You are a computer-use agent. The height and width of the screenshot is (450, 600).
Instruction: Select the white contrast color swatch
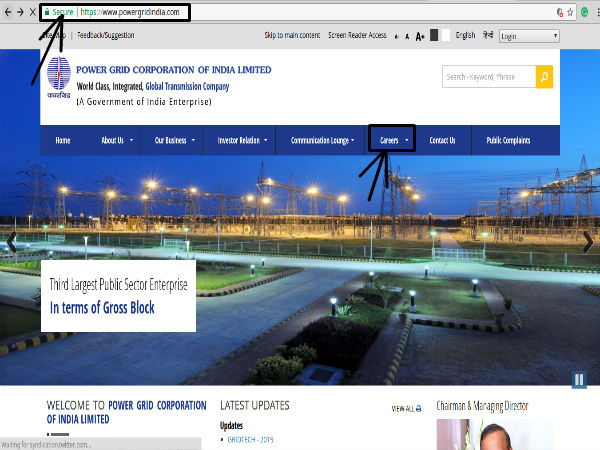(445, 35)
